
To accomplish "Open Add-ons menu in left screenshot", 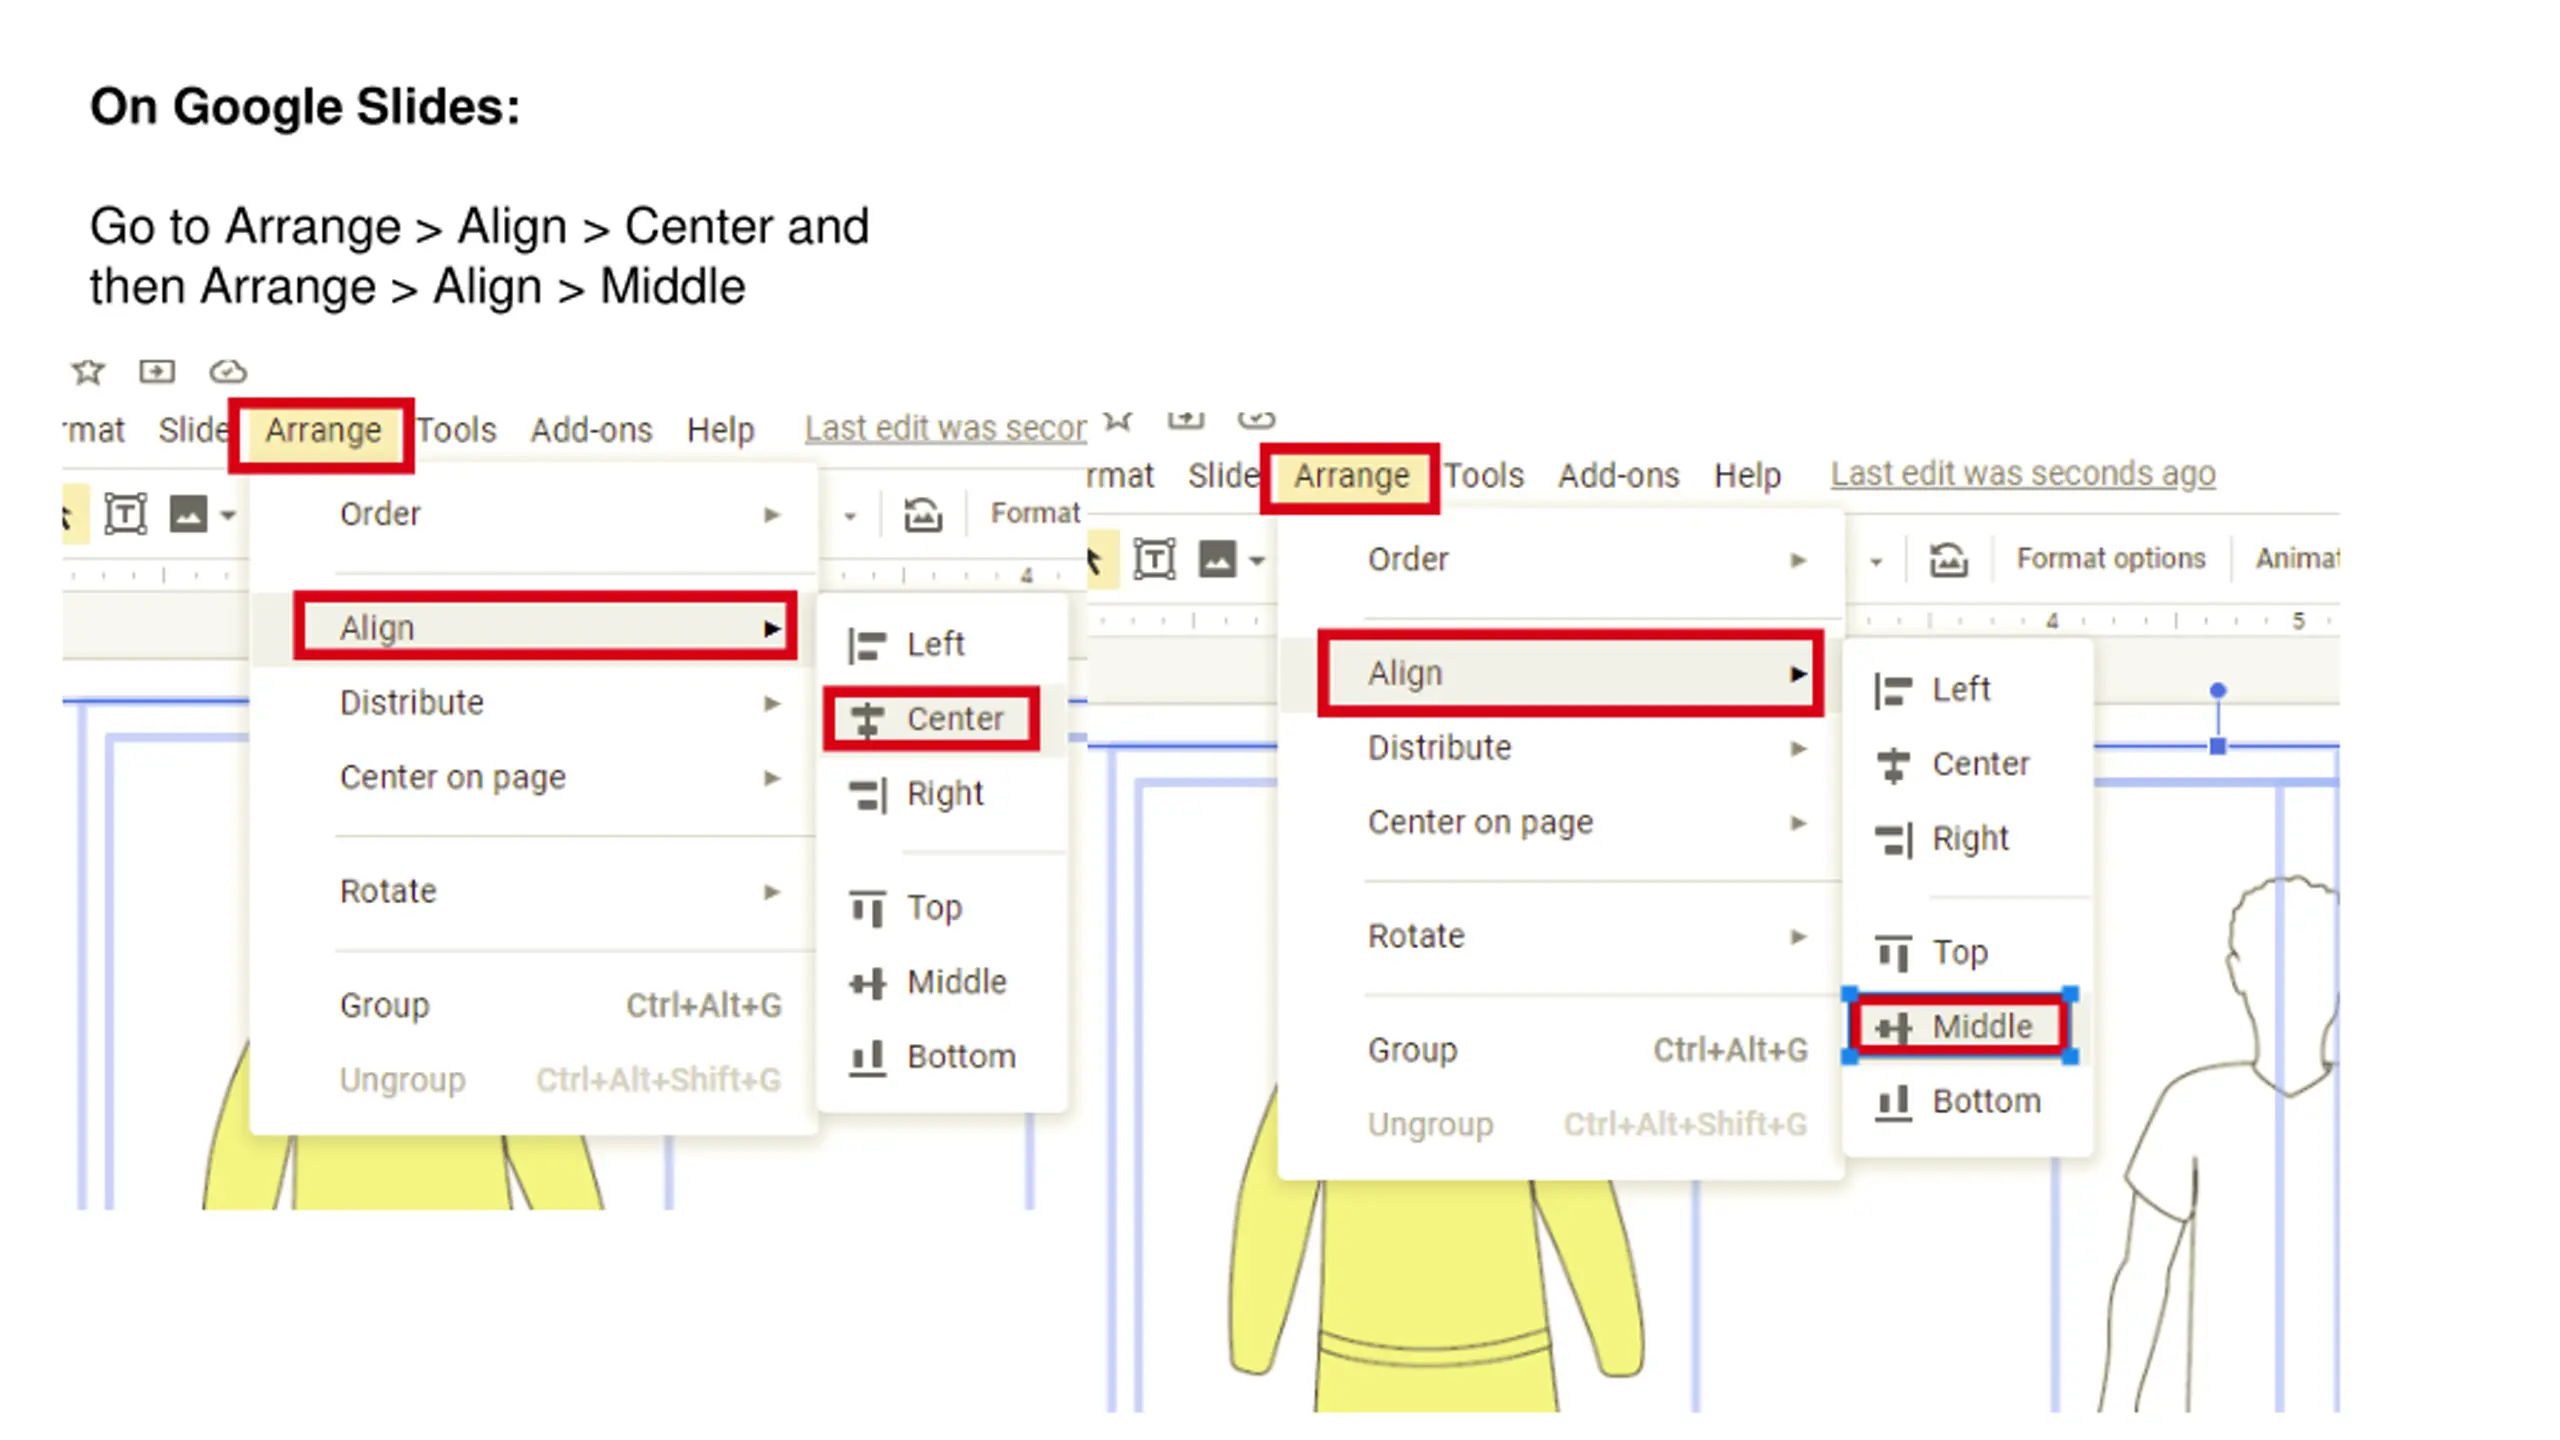I will pos(591,430).
